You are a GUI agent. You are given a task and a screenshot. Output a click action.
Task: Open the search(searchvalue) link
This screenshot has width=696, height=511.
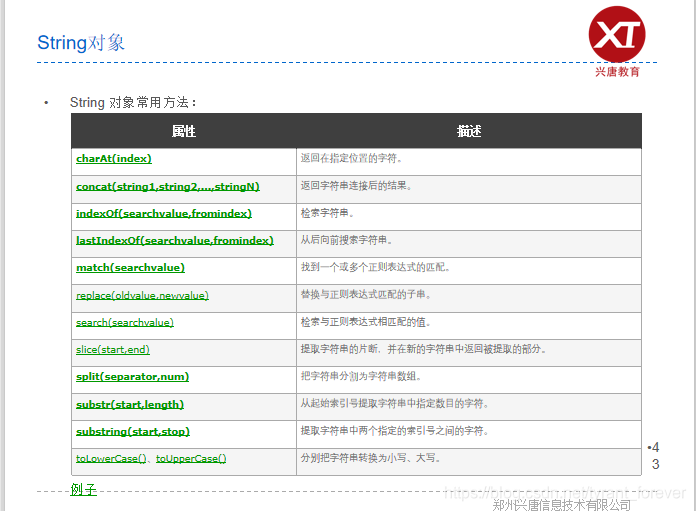pyautogui.click(x=125, y=323)
